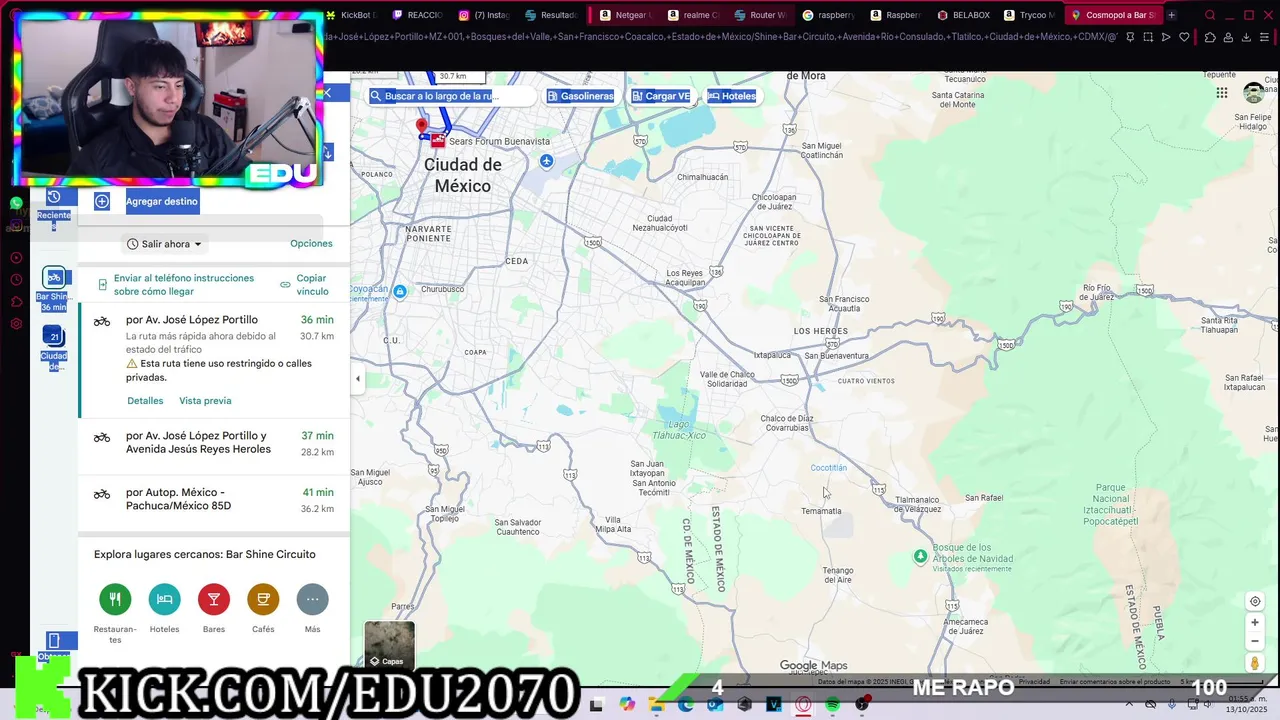Viewport: 1280px width, 720px height.
Task: Explore nearby Bares
Action: (x=214, y=599)
